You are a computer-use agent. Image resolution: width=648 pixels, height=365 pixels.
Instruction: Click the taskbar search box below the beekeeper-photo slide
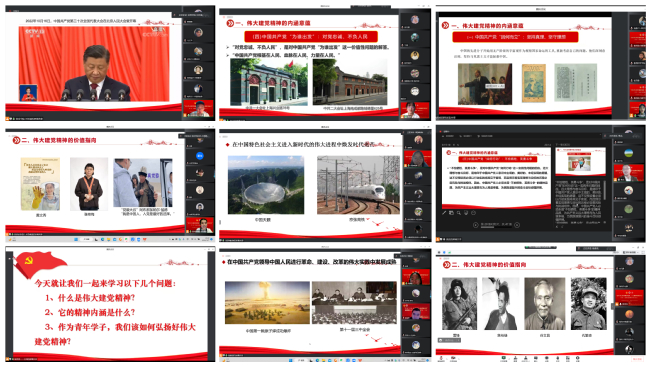tap(86, 239)
